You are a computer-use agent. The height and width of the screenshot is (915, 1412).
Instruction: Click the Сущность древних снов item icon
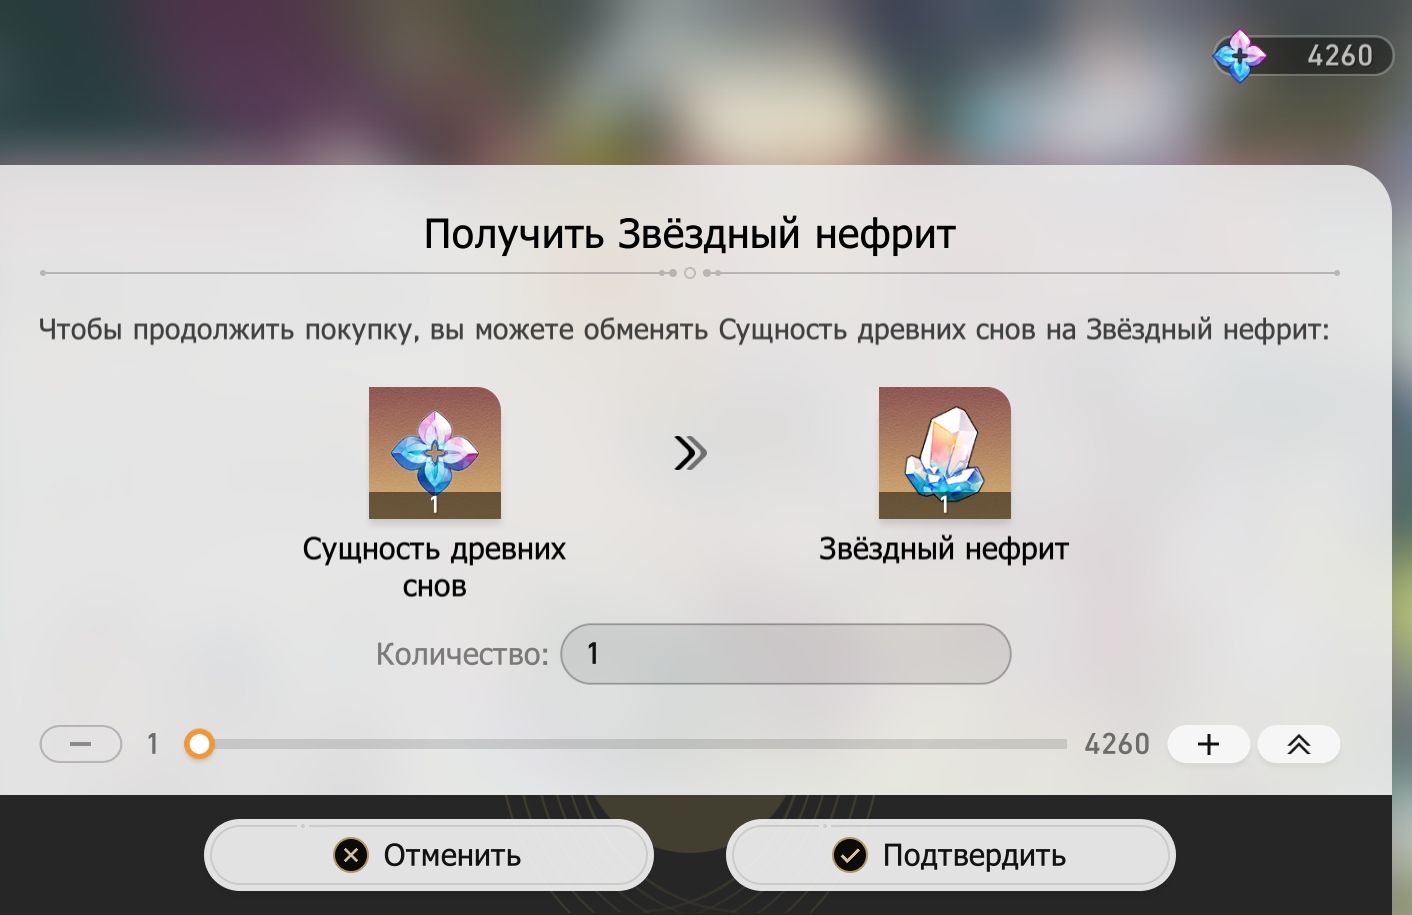pos(435,453)
